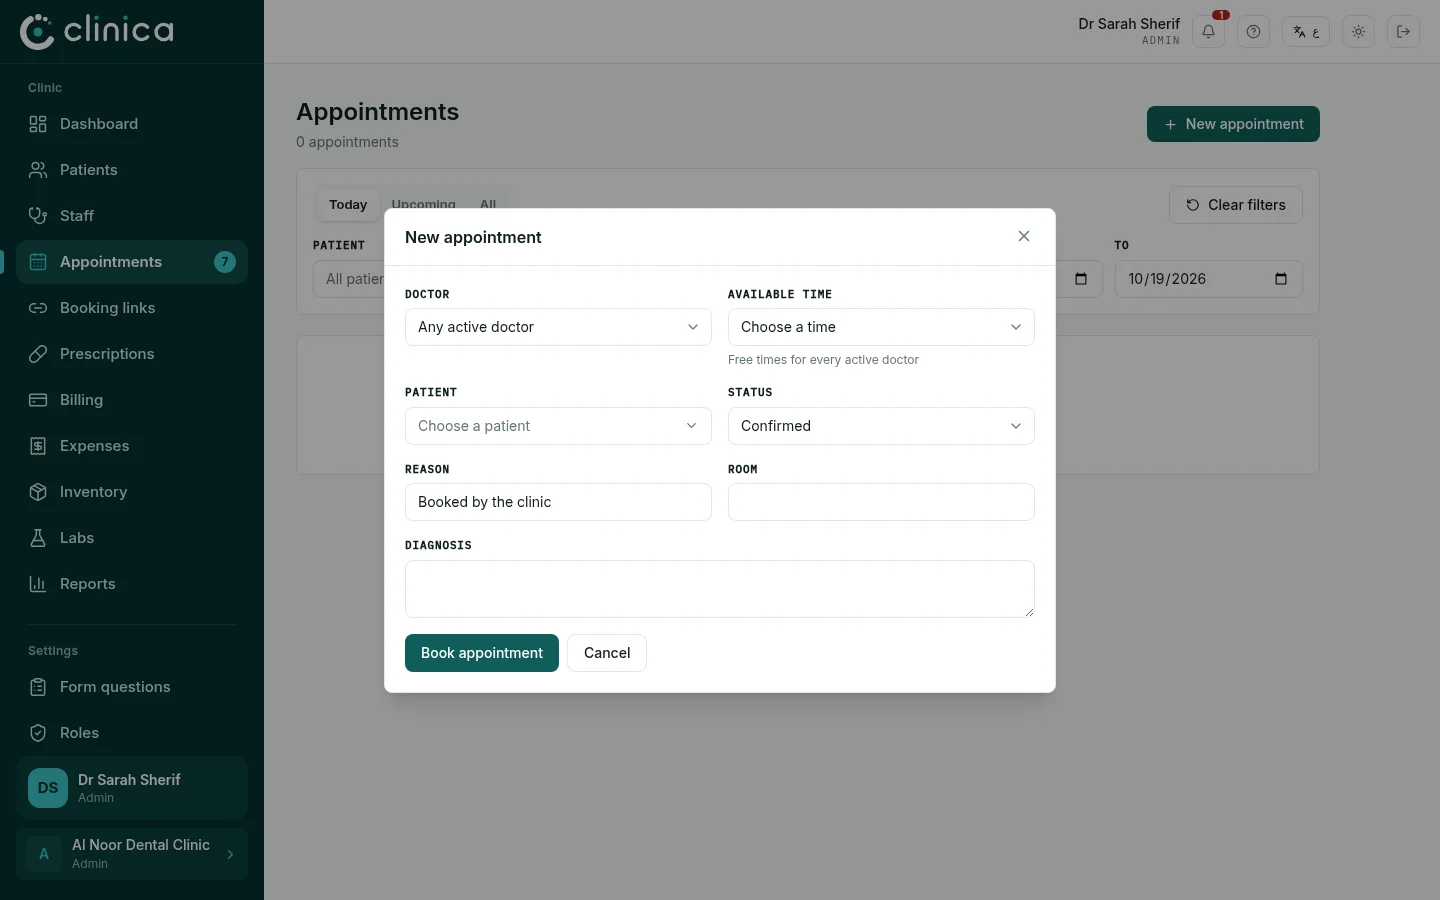This screenshot has height=900, width=1440.
Task: Click the New appointment button
Action: [1233, 124]
